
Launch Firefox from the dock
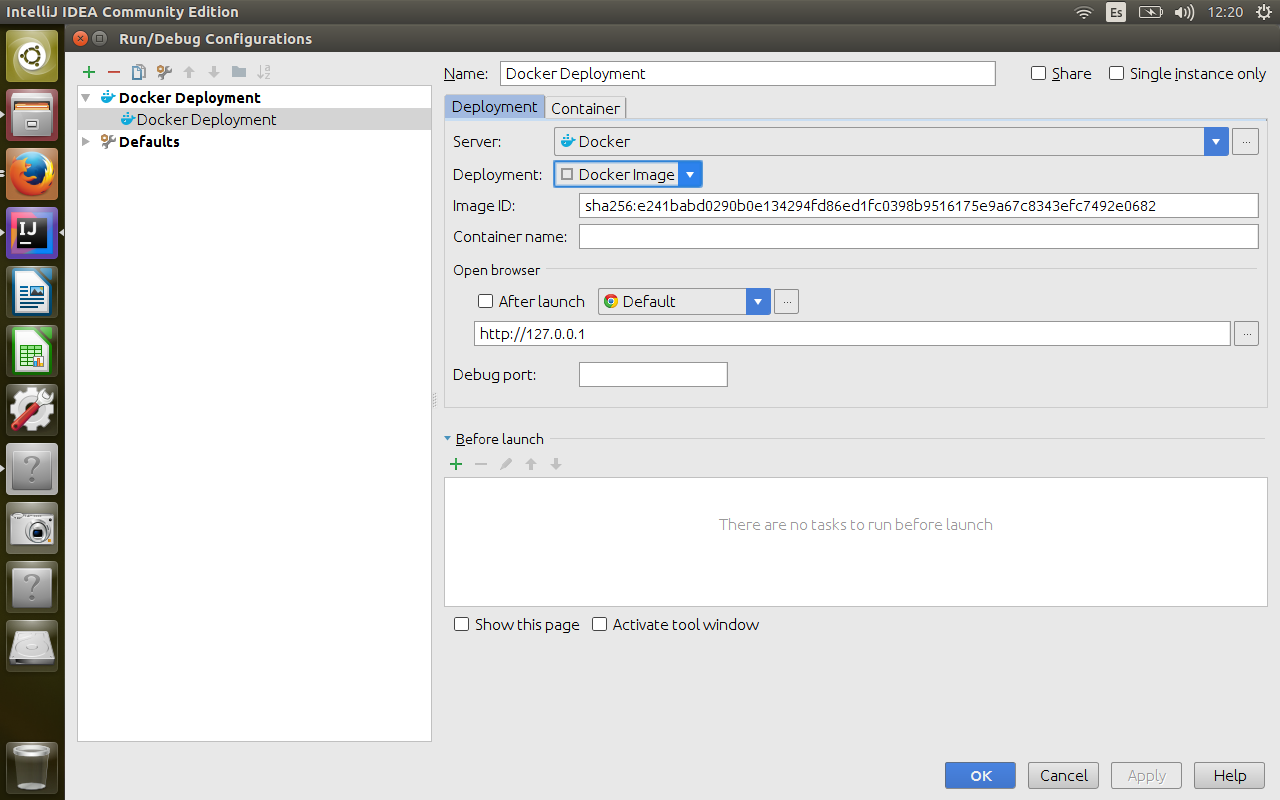tap(32, 174)
